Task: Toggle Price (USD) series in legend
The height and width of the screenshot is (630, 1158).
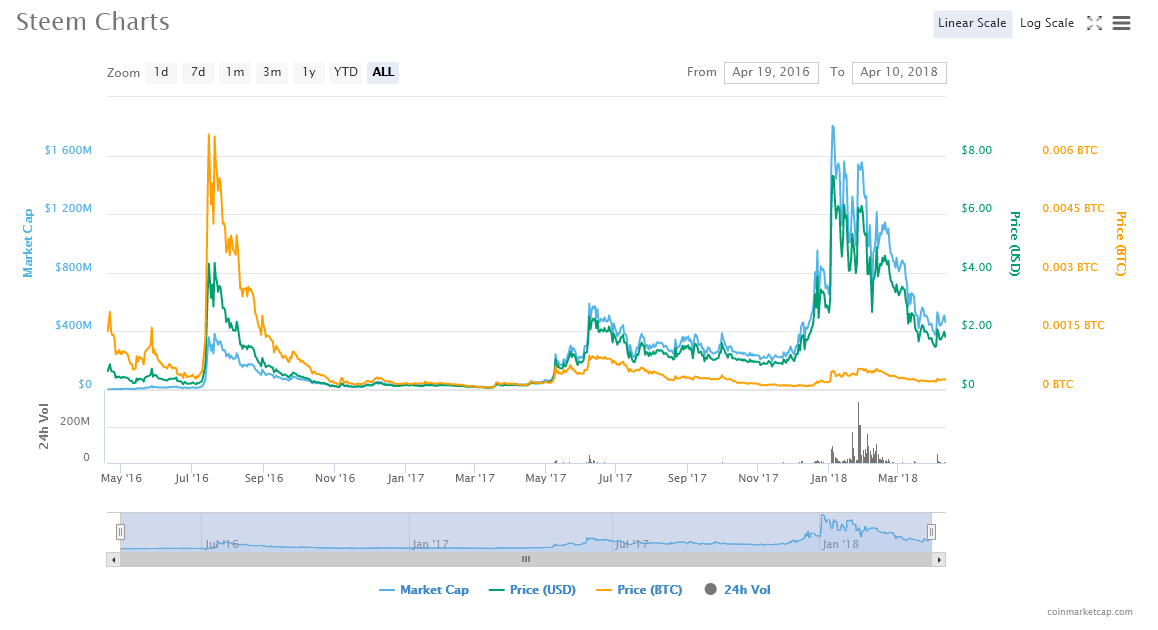Action: [532, 590]
